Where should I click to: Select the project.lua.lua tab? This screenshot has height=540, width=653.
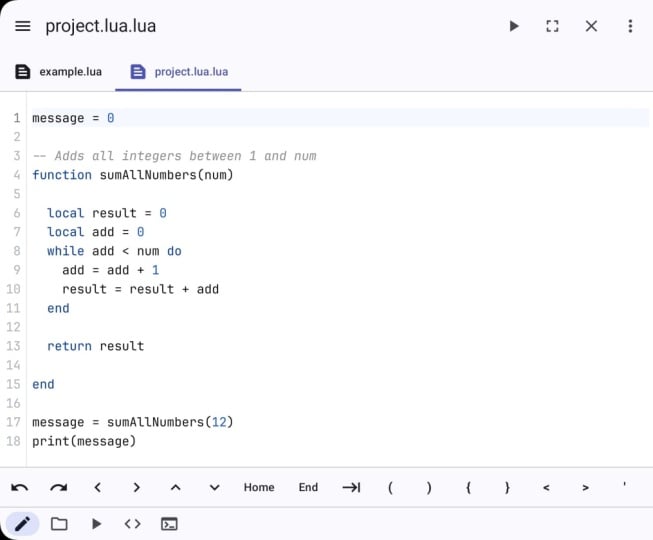[179, 72]
